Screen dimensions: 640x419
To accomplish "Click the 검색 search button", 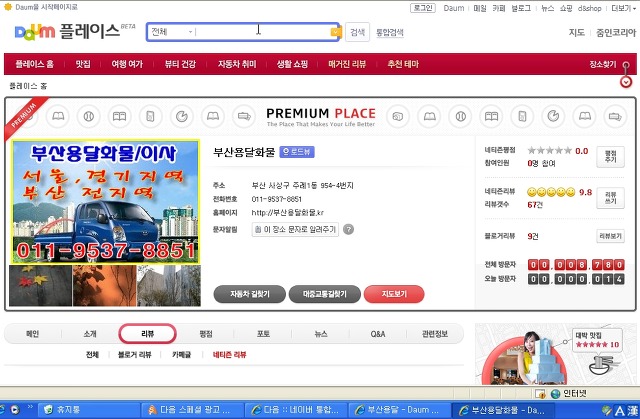I will [358, 32].
